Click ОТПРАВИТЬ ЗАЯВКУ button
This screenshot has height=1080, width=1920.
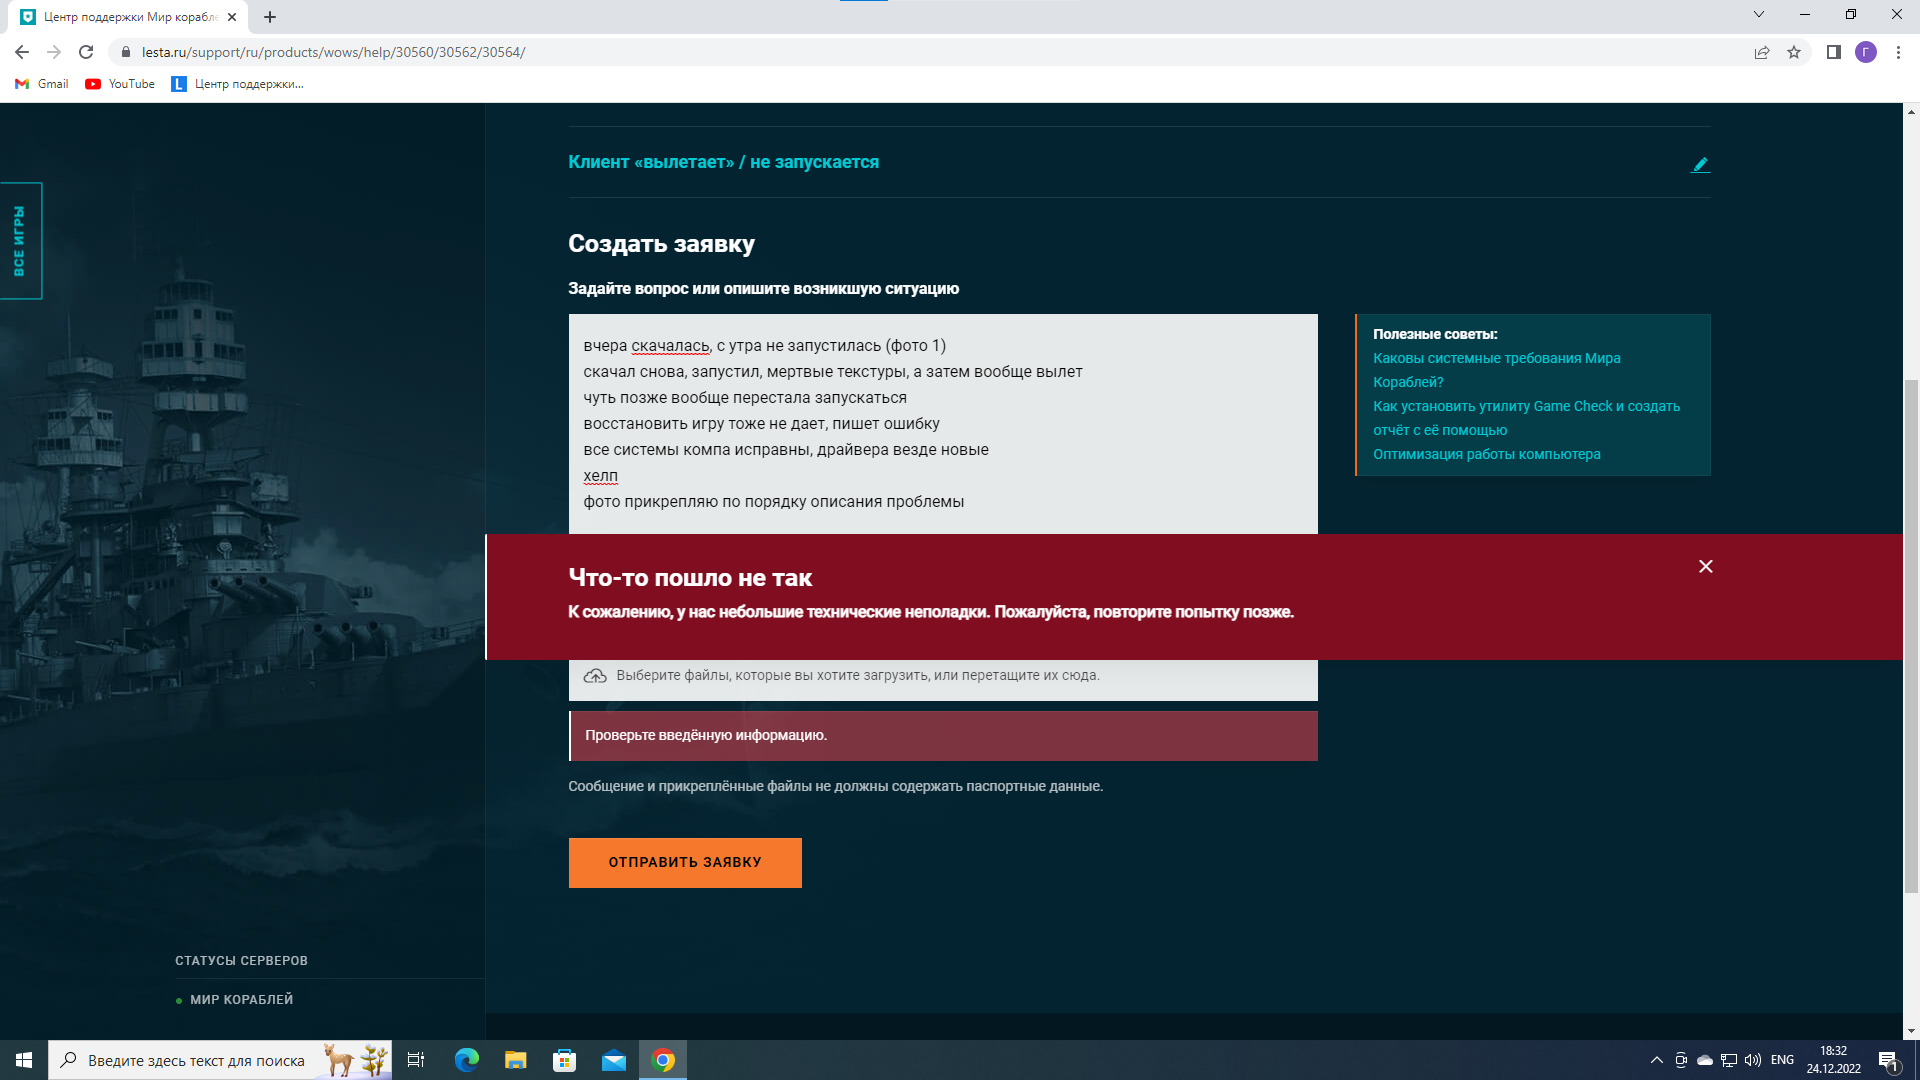click(685, 862)
